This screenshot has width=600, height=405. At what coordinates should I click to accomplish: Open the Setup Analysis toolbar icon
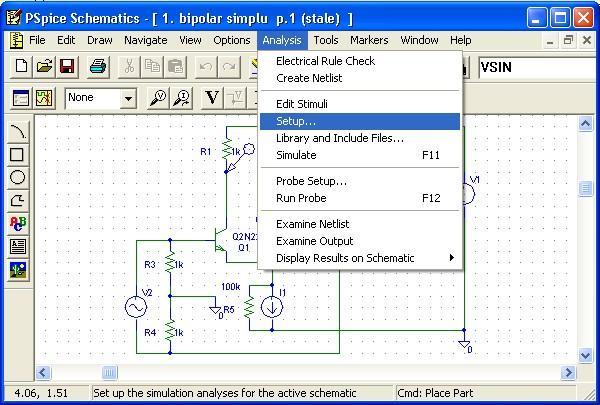(21, 98)
